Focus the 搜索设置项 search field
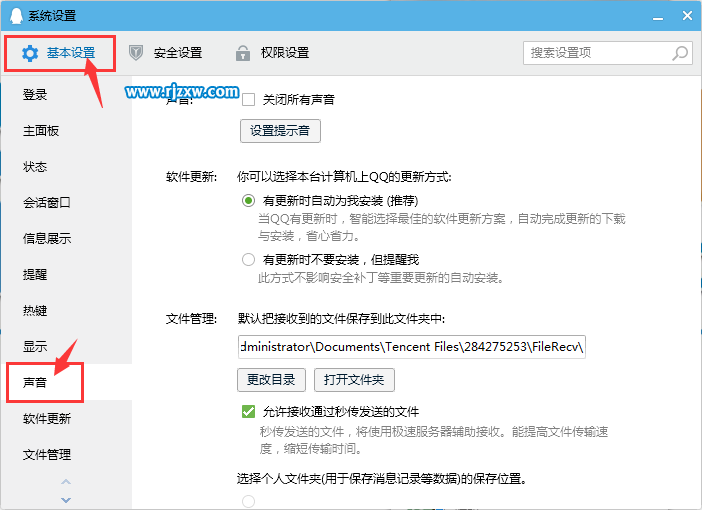702x510 pixels. pos(608,53)
